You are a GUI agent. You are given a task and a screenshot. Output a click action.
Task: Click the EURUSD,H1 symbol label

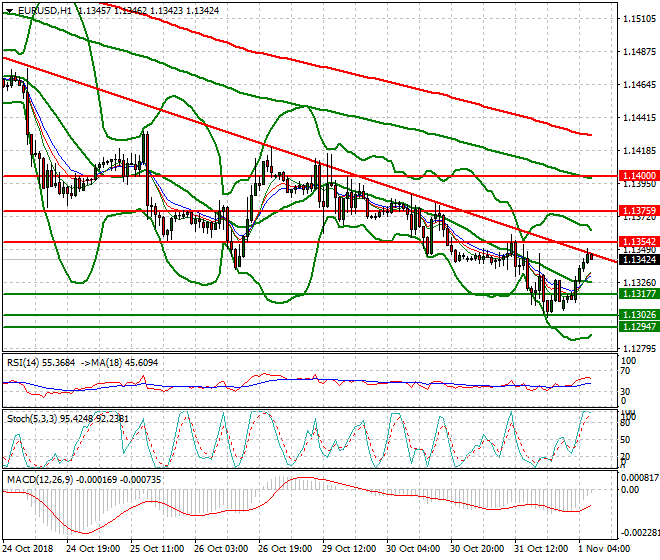tap(45, 11)
